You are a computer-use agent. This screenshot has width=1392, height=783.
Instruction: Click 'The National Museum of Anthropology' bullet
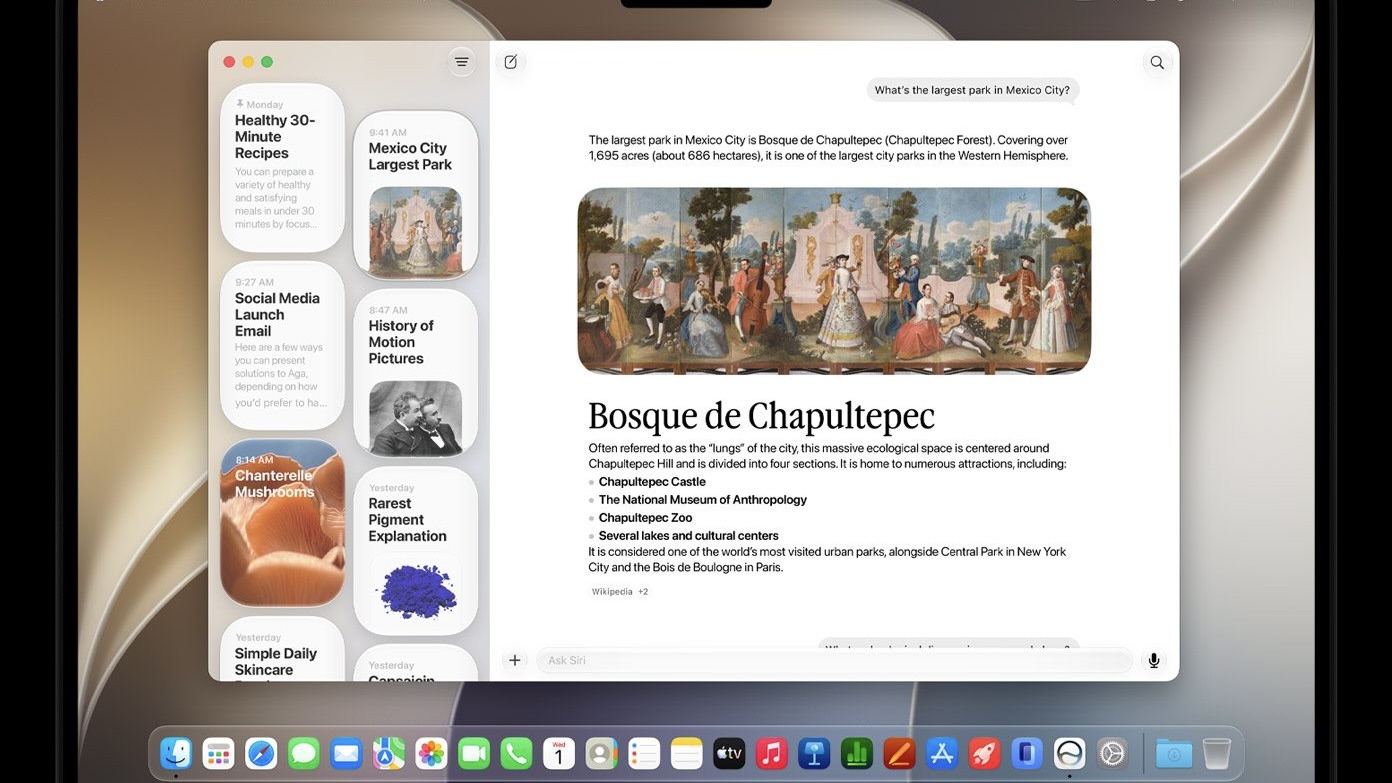click(703, 500)
